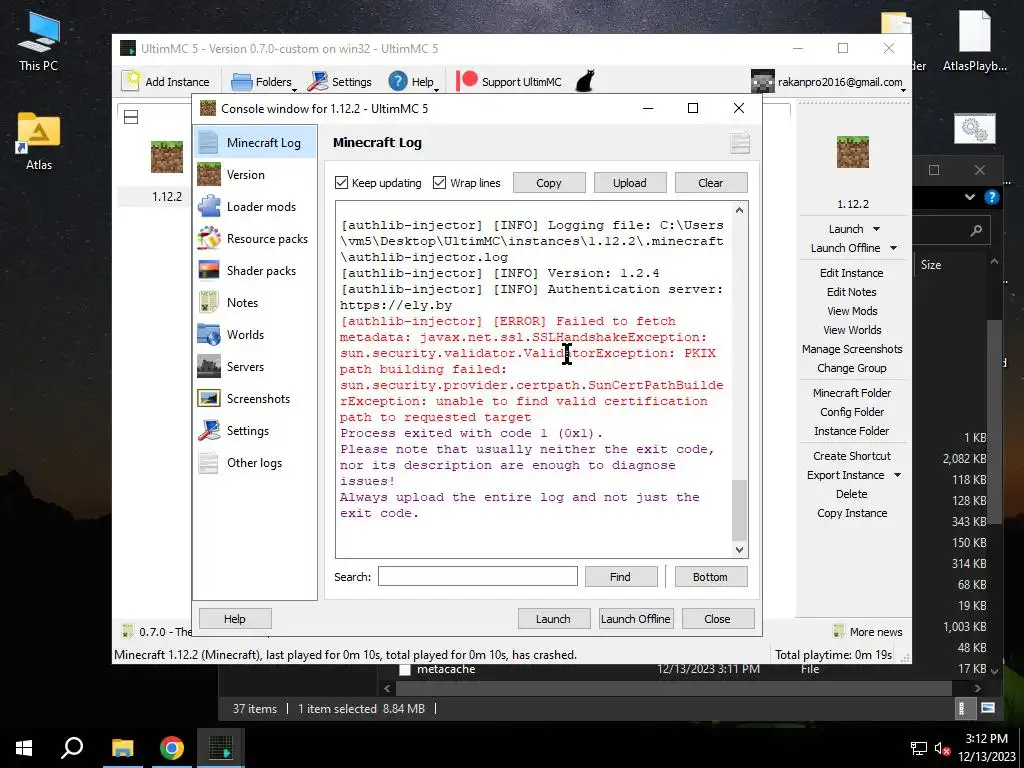The height and width of the screenshot is (768, 1024).
Task: Click the Search text field
Action: point(477,577)
